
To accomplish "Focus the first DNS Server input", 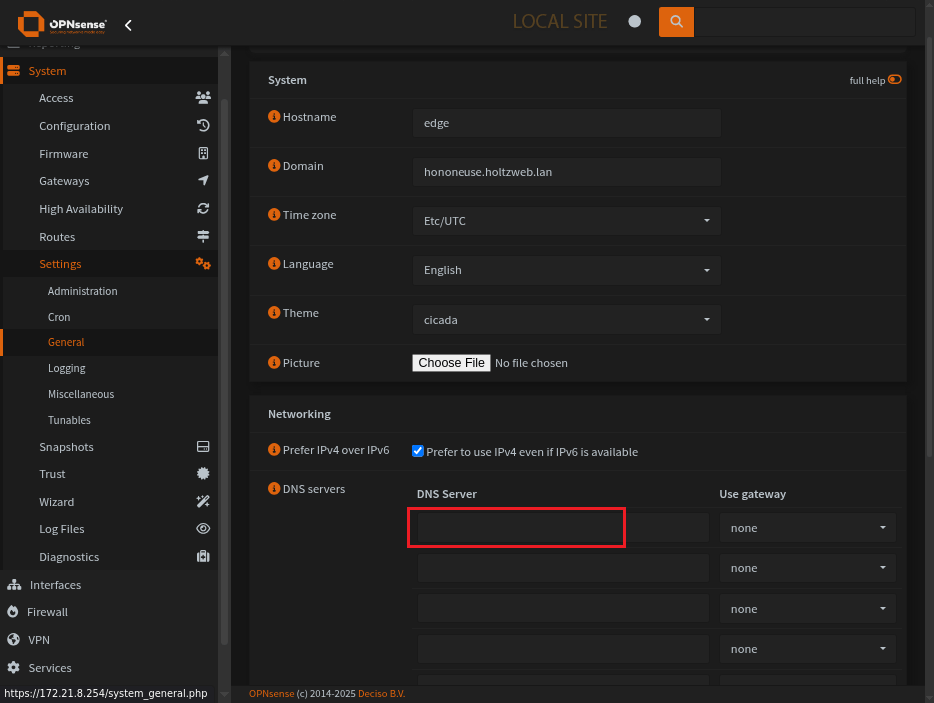I will click(563, 528).
